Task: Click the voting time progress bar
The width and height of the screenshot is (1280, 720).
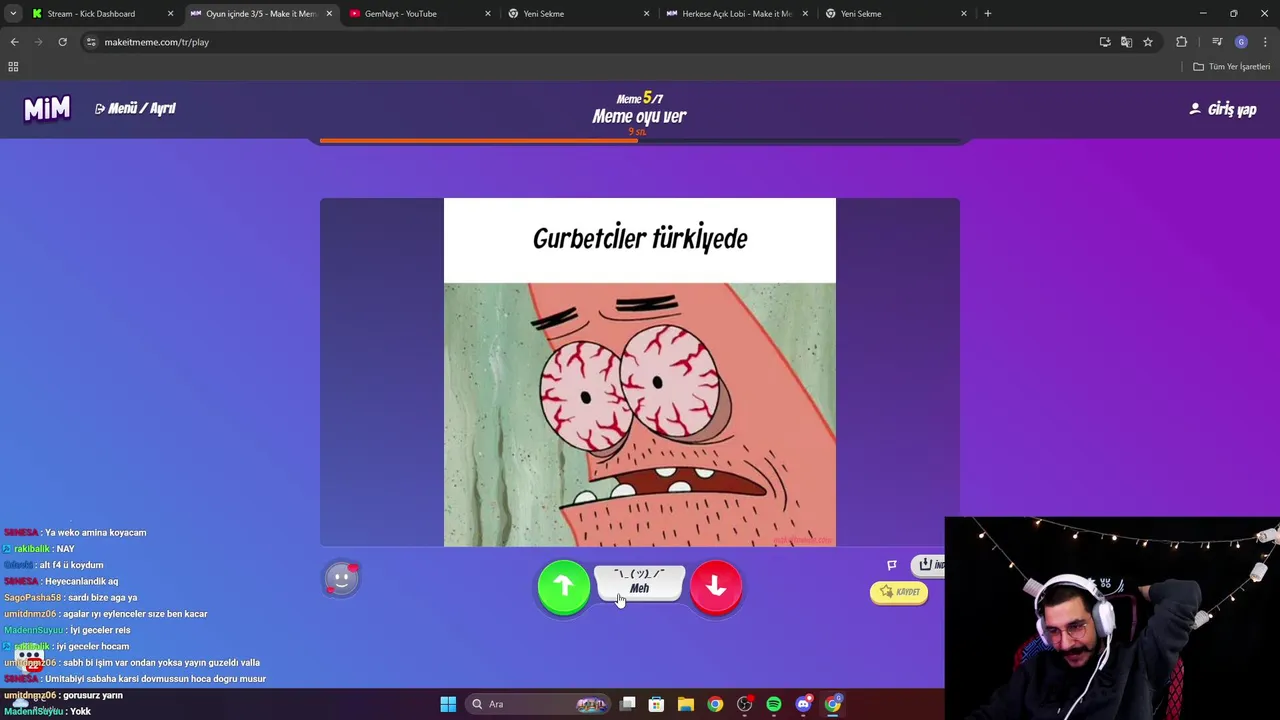Action: 640,141
